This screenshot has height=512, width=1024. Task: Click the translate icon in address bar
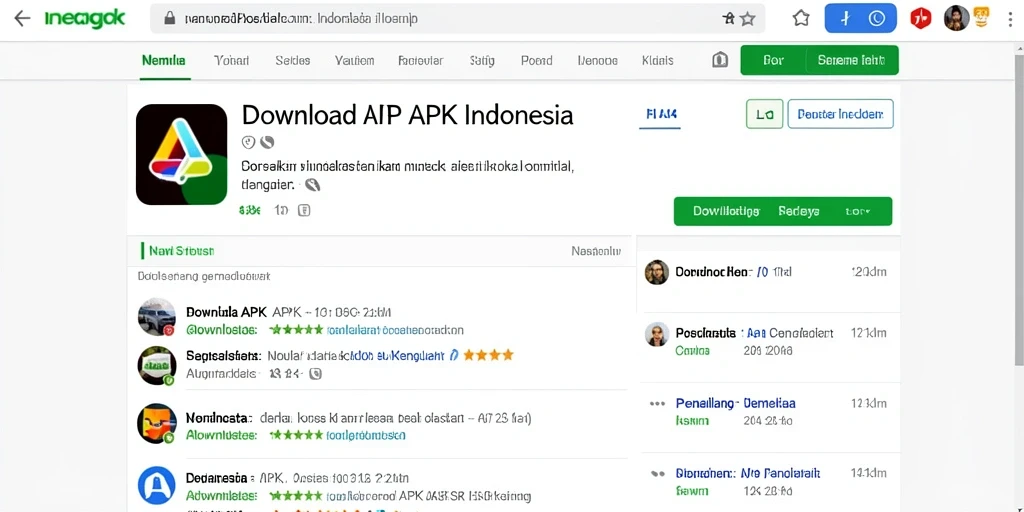point(729,19)
